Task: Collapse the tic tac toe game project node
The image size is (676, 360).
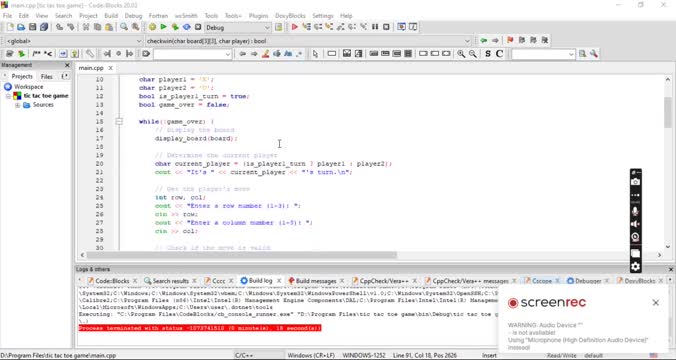Action: pos(8,96)
